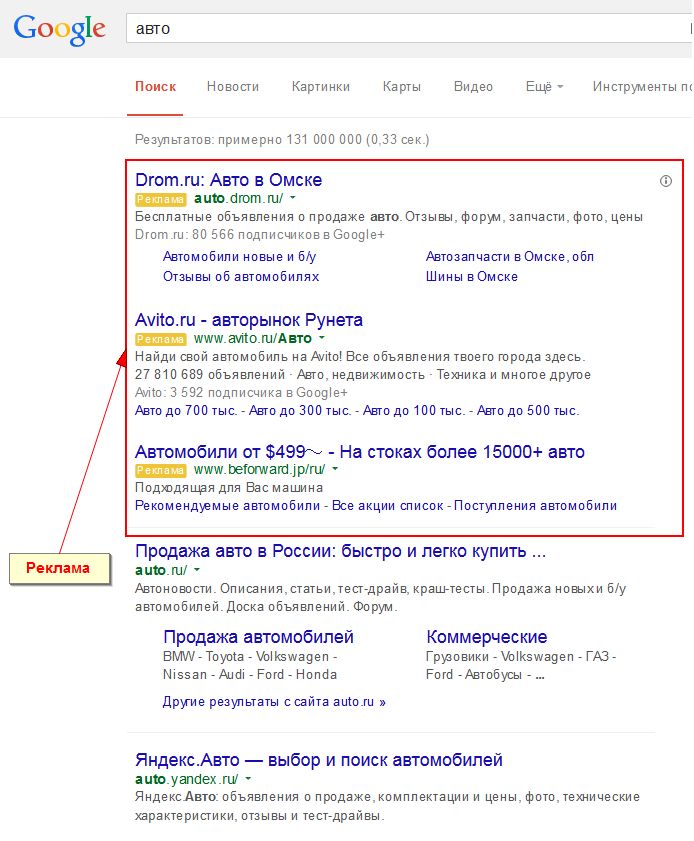Open the Инструменты поиска option
Screen dimensions: 694x841
tap(643, 86)
